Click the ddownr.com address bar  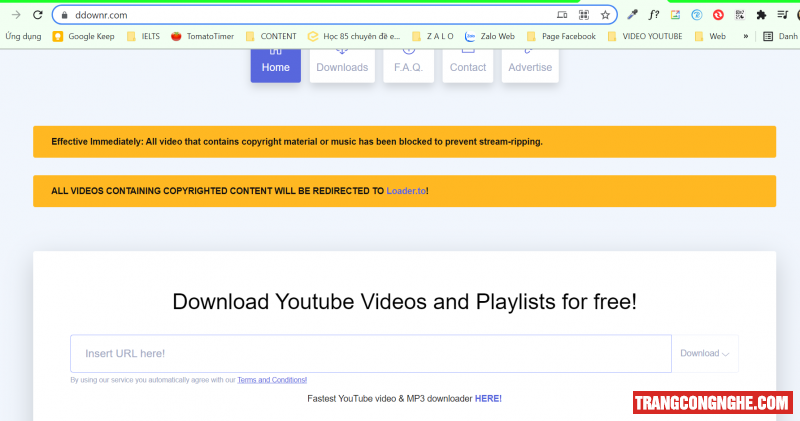point(334,15)
